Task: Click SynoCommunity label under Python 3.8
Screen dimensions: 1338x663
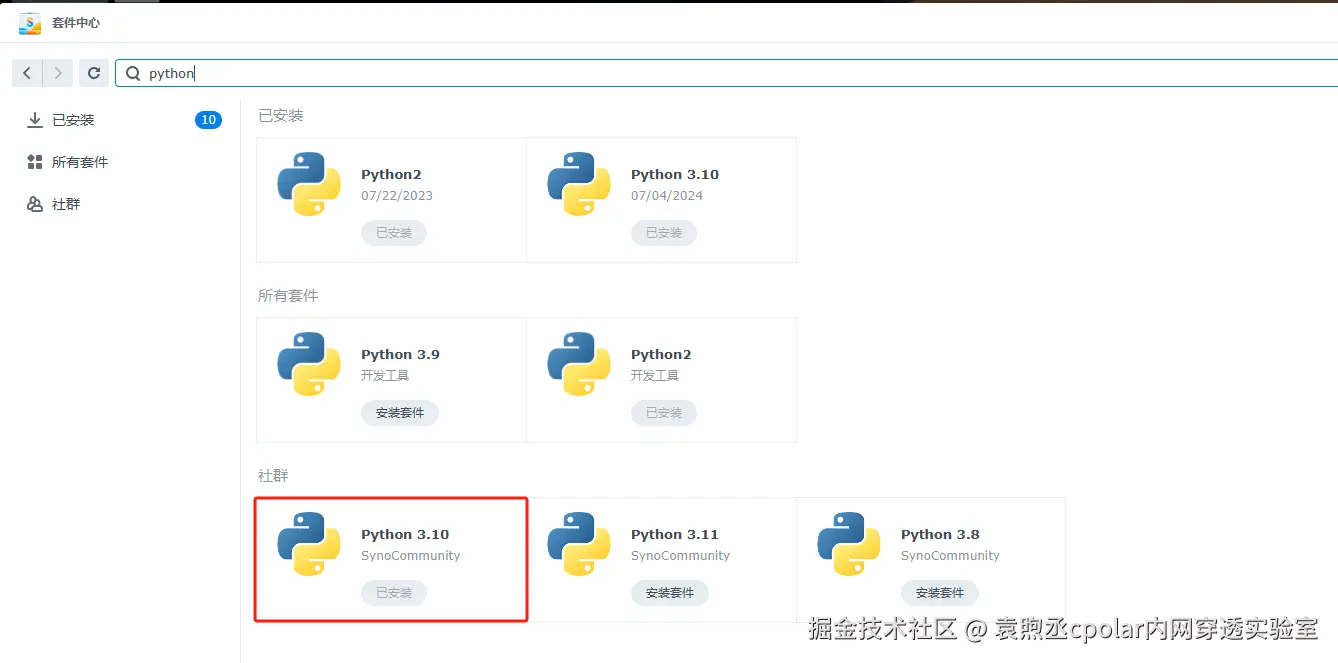Action: pyautogui.click(x=950, y=556)
